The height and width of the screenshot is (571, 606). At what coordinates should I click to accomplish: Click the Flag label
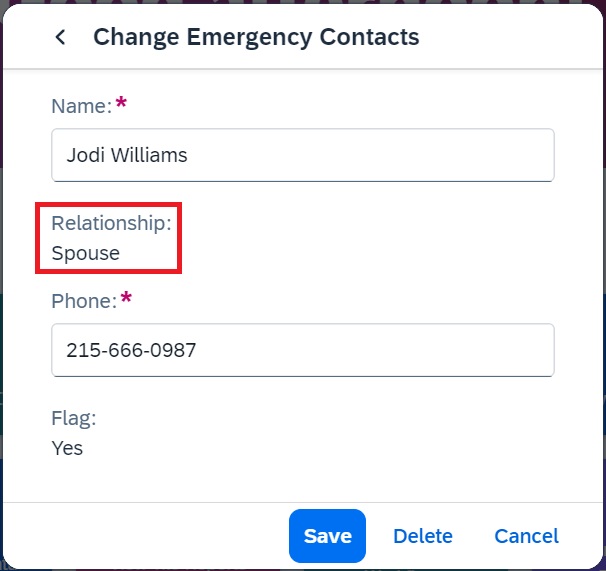pos(74,418)
